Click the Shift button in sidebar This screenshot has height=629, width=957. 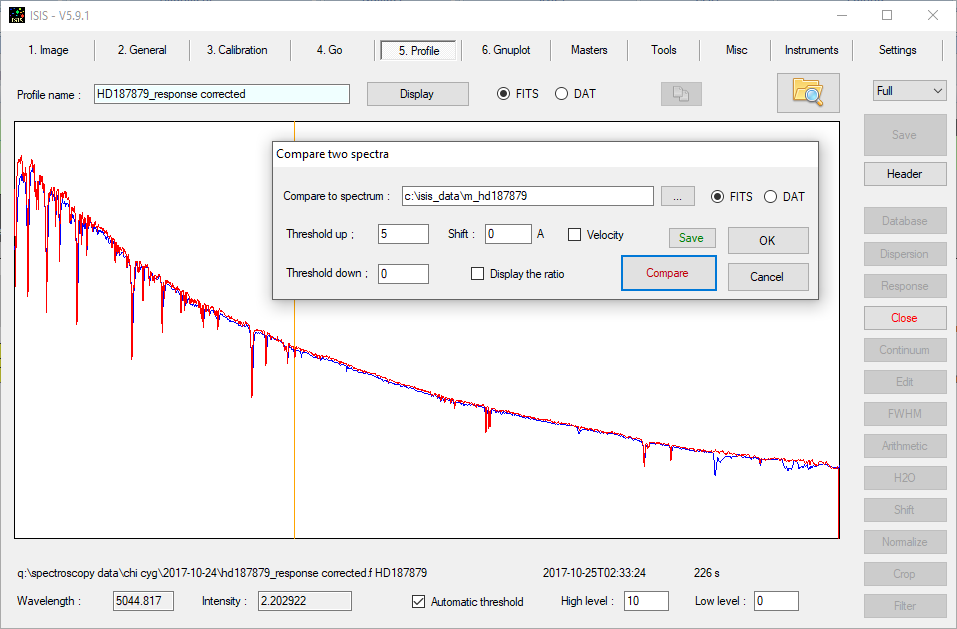pos(905,509)
